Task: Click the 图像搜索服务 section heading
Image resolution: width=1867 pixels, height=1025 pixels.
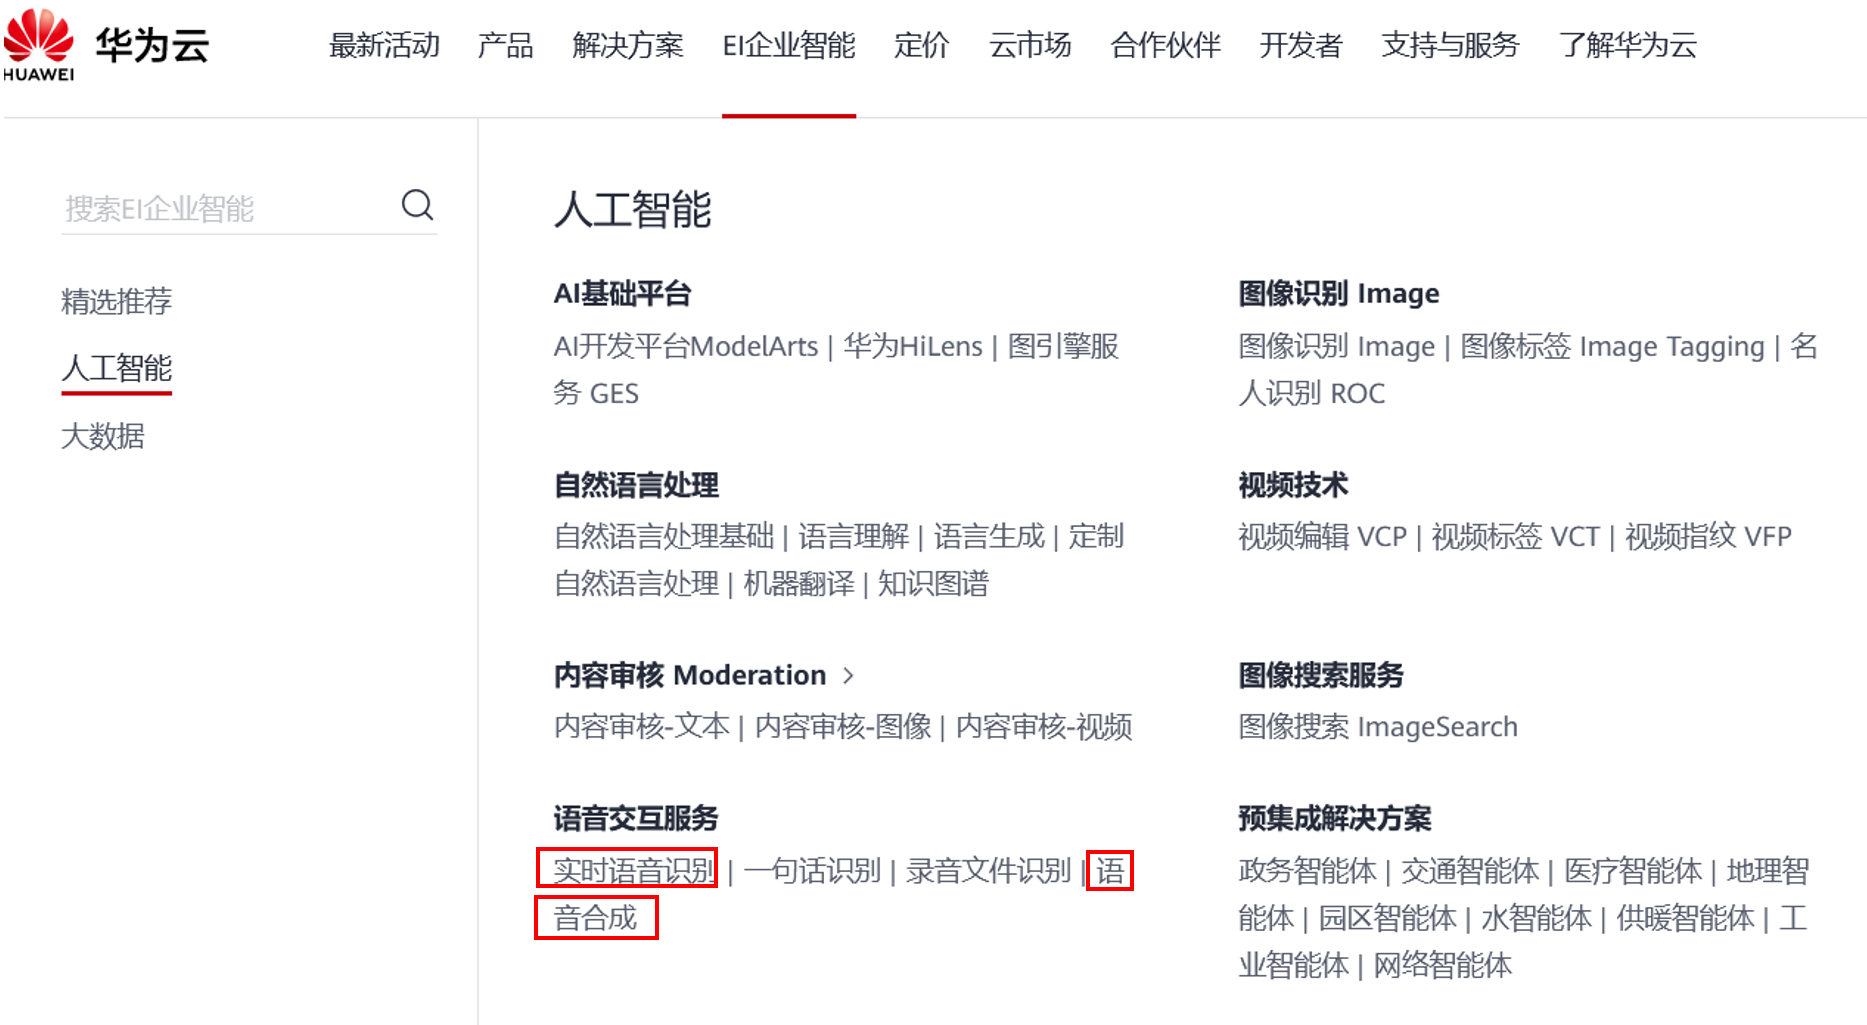Action: (1321, 676)
